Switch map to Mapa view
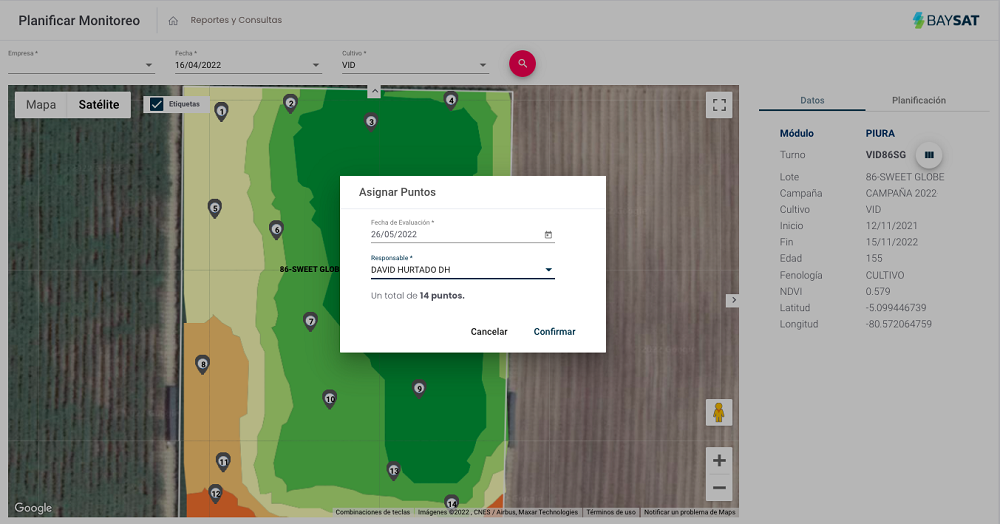The height and width of the screenshot is (524, 1000). tap(41, 105)
